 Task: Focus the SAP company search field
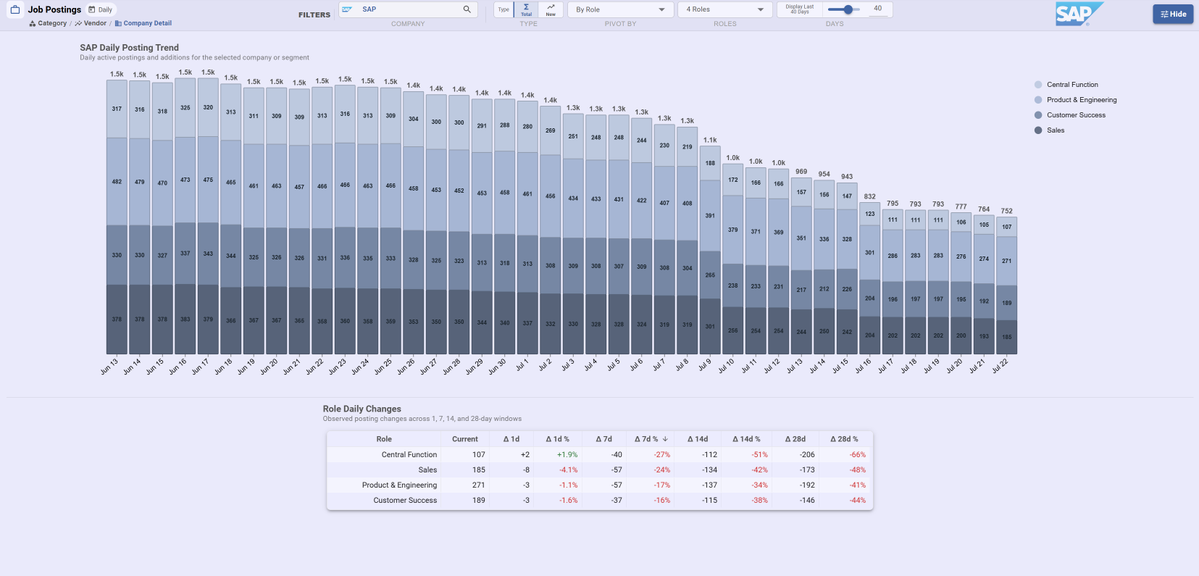(x=408, y=10)
